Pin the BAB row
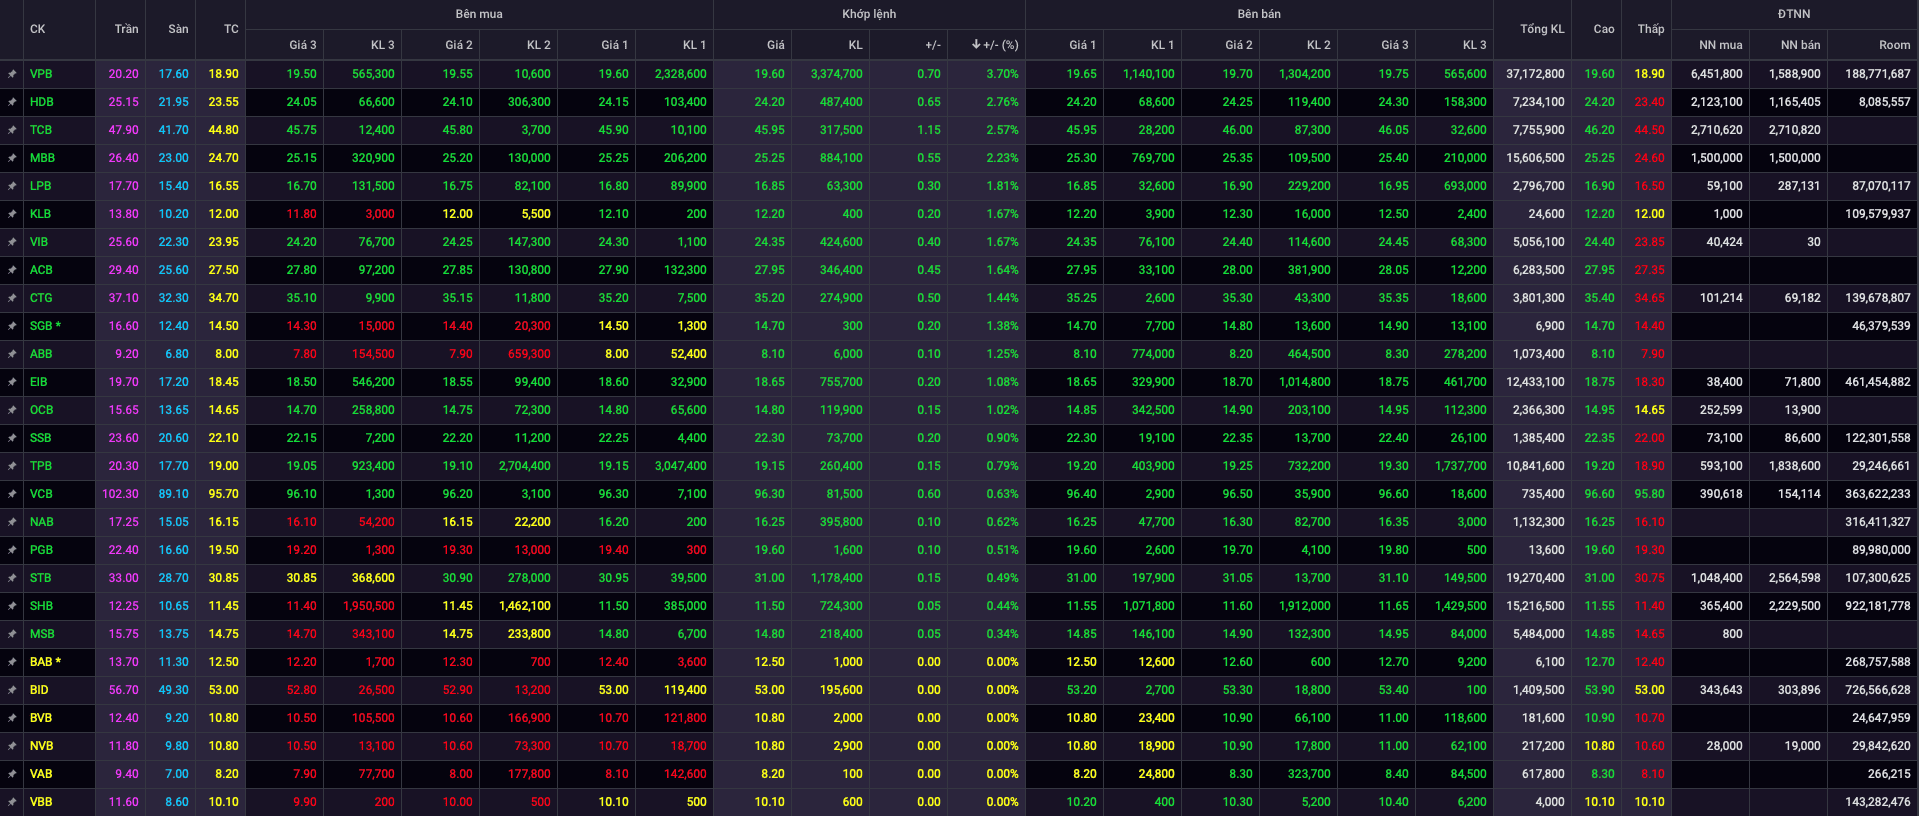Viewport: 1919px width, 816px height. (x=12, y=662)
